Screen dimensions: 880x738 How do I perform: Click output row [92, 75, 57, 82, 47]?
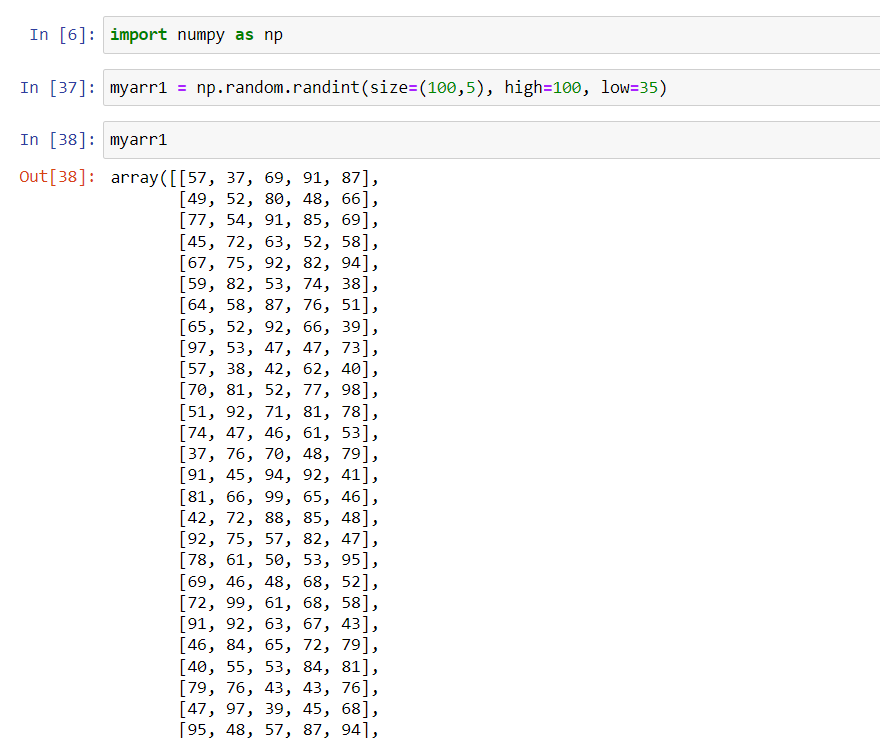coord(278,539)
